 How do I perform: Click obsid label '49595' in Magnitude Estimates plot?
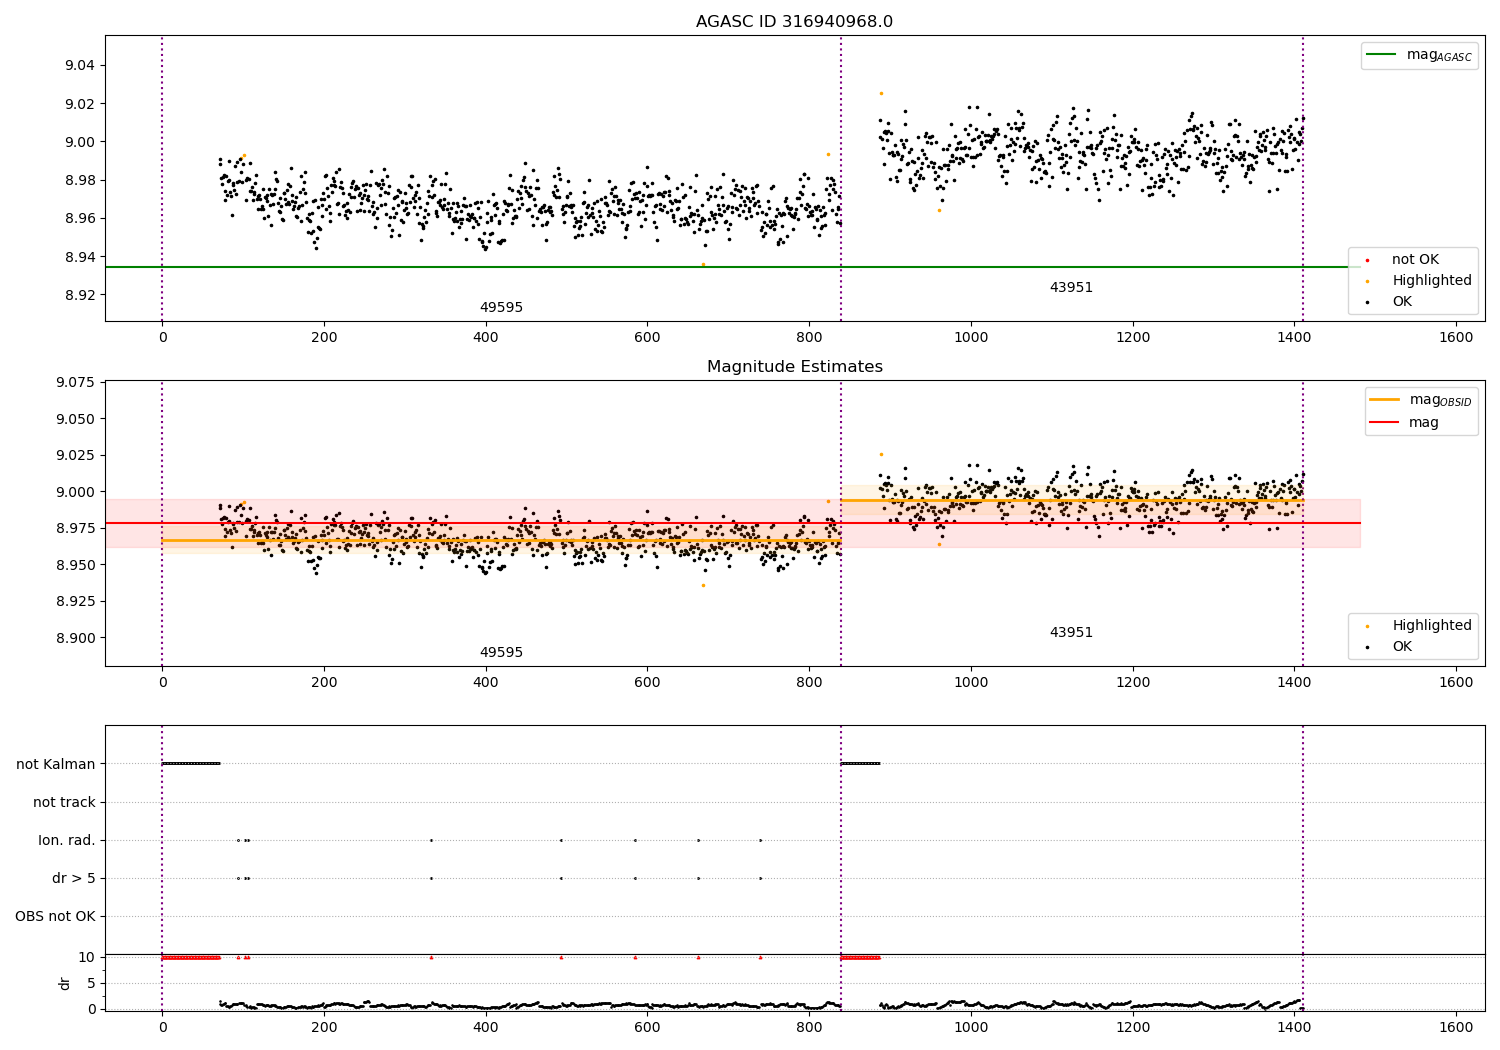coord(501,653)
